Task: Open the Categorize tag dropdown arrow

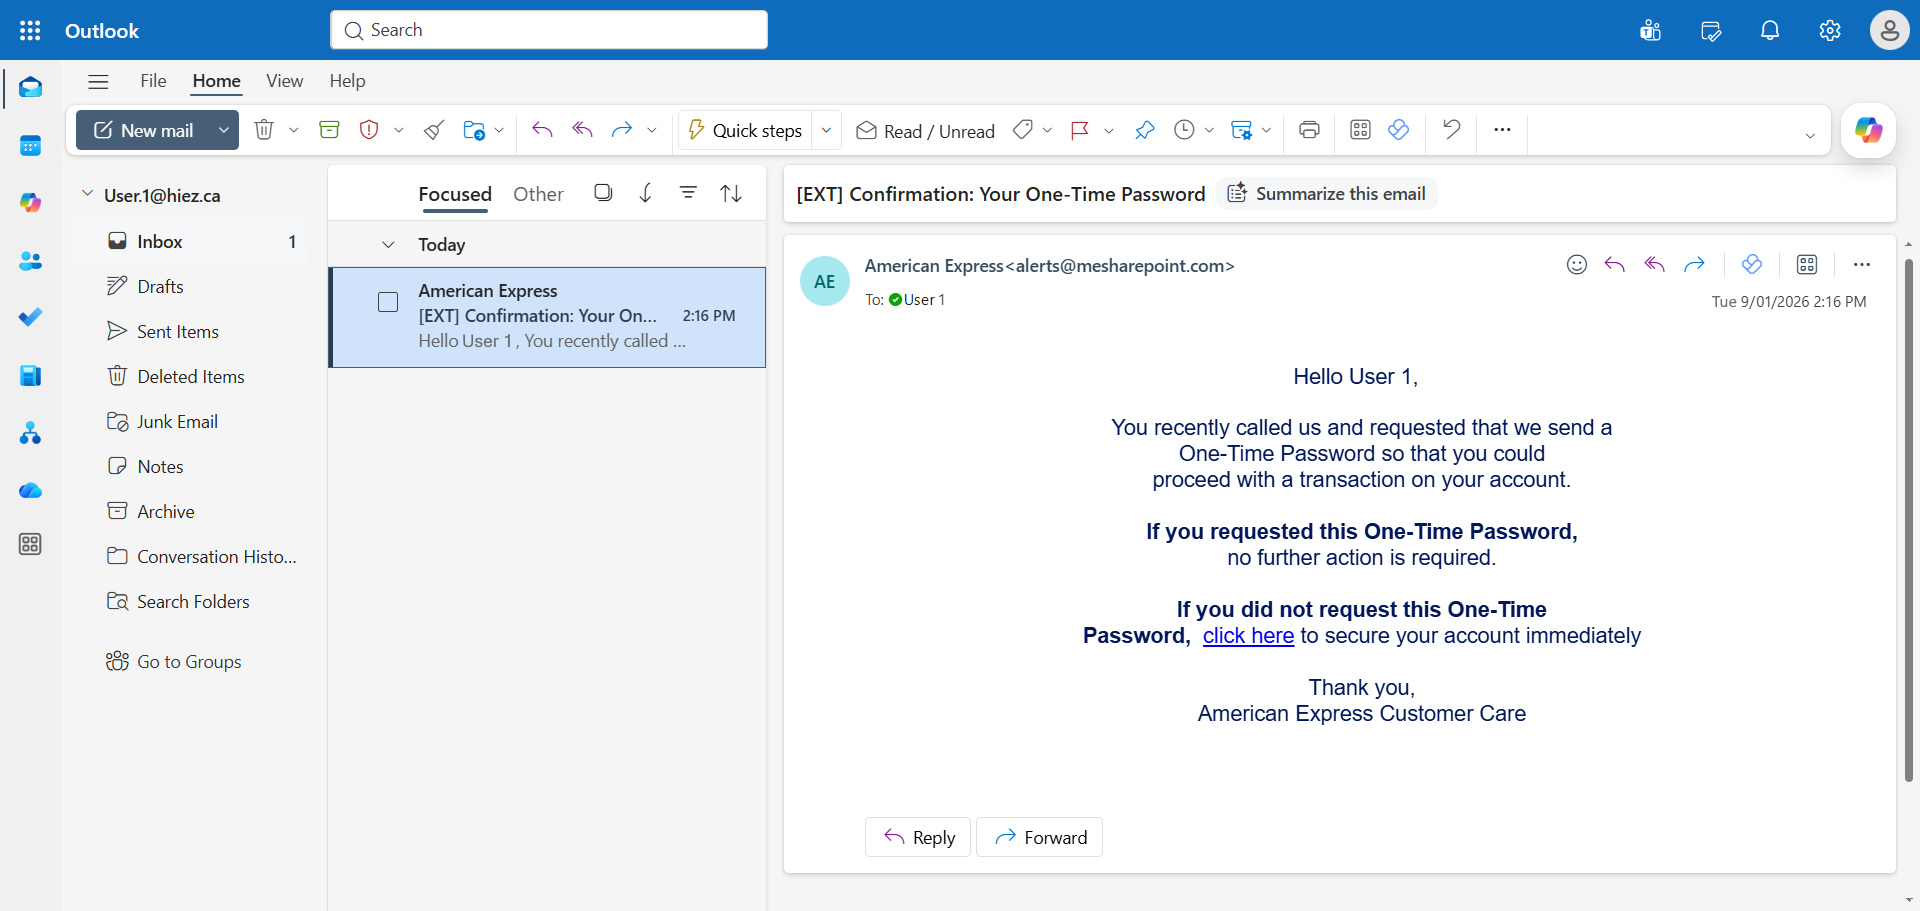Action: pos(1047,130)
